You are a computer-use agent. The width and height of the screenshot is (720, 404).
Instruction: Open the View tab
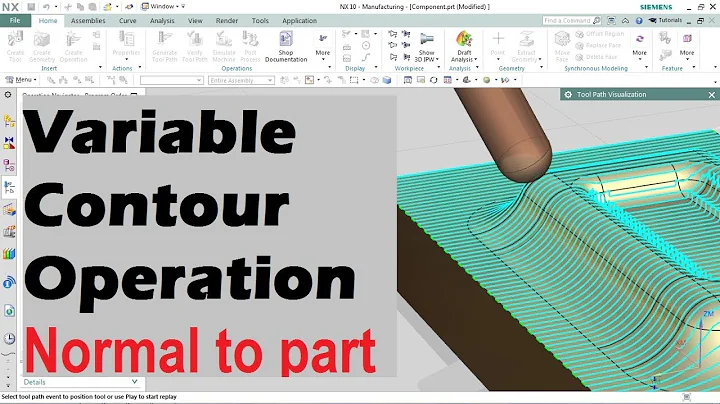point(195,21)
